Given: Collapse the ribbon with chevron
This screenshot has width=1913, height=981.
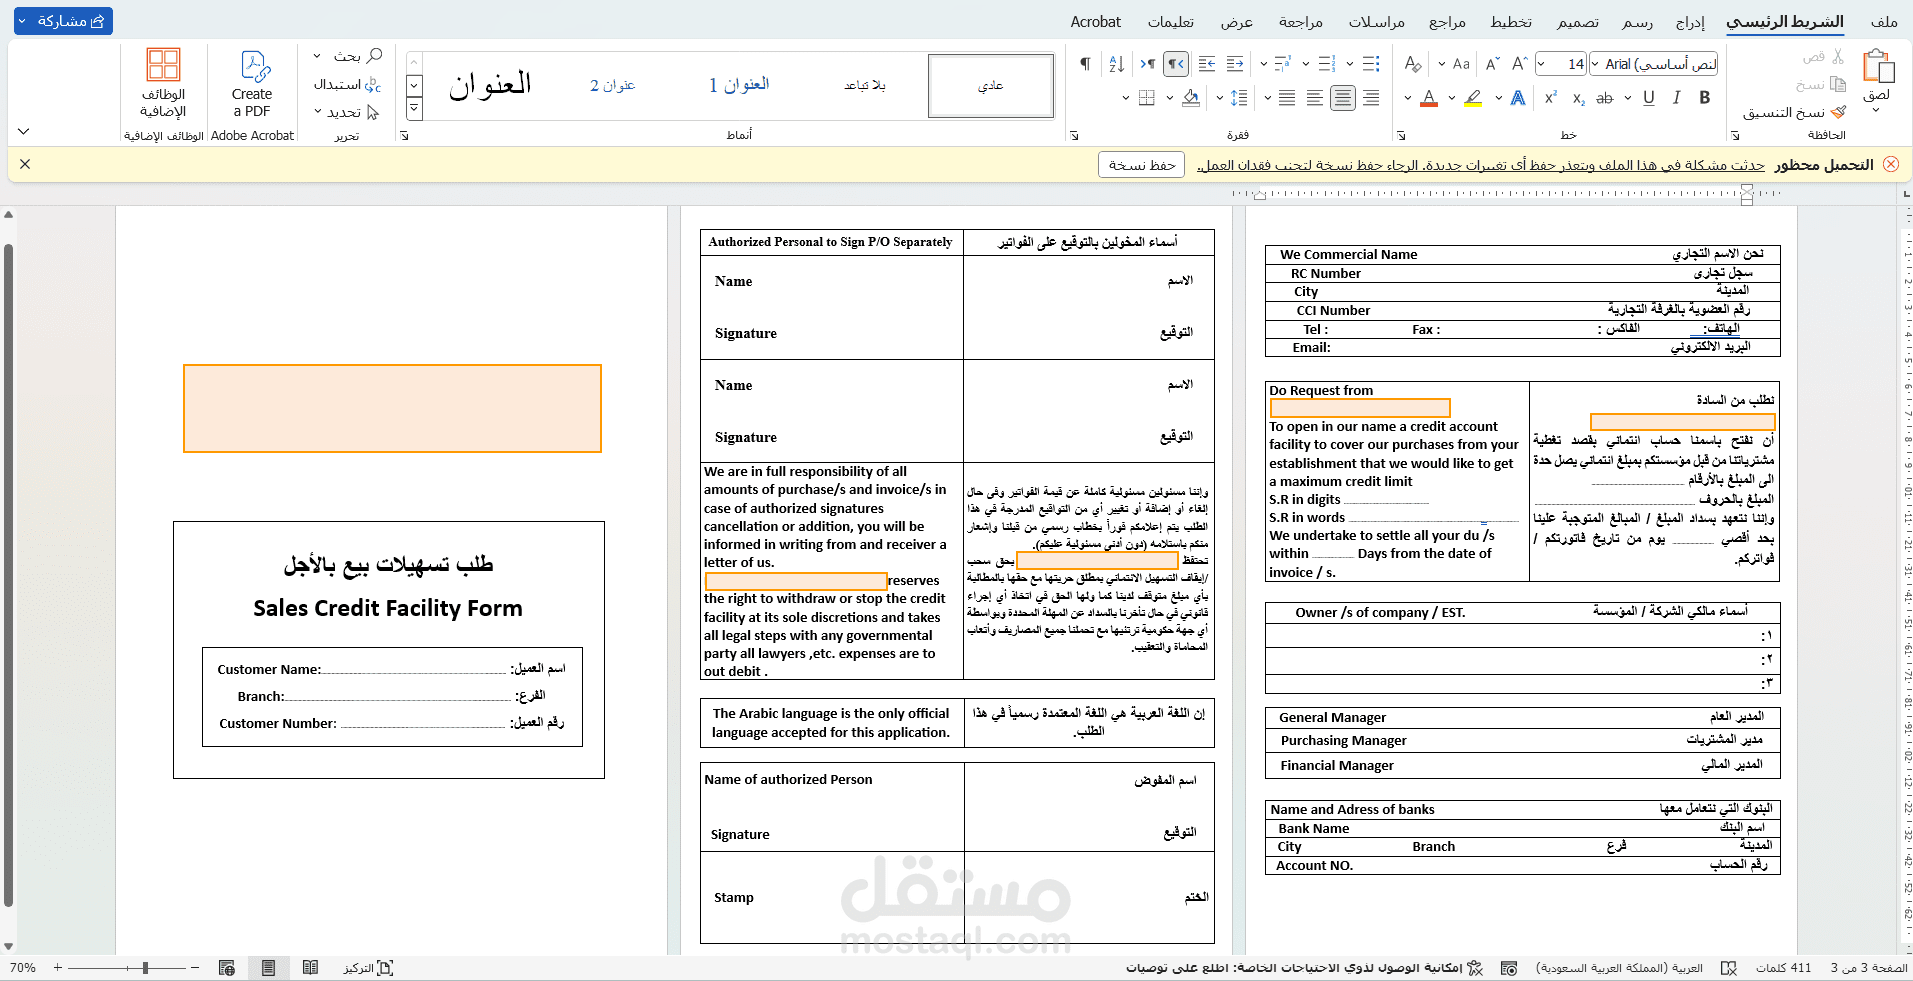Looking at the screenshot, I should coord(24,131).
